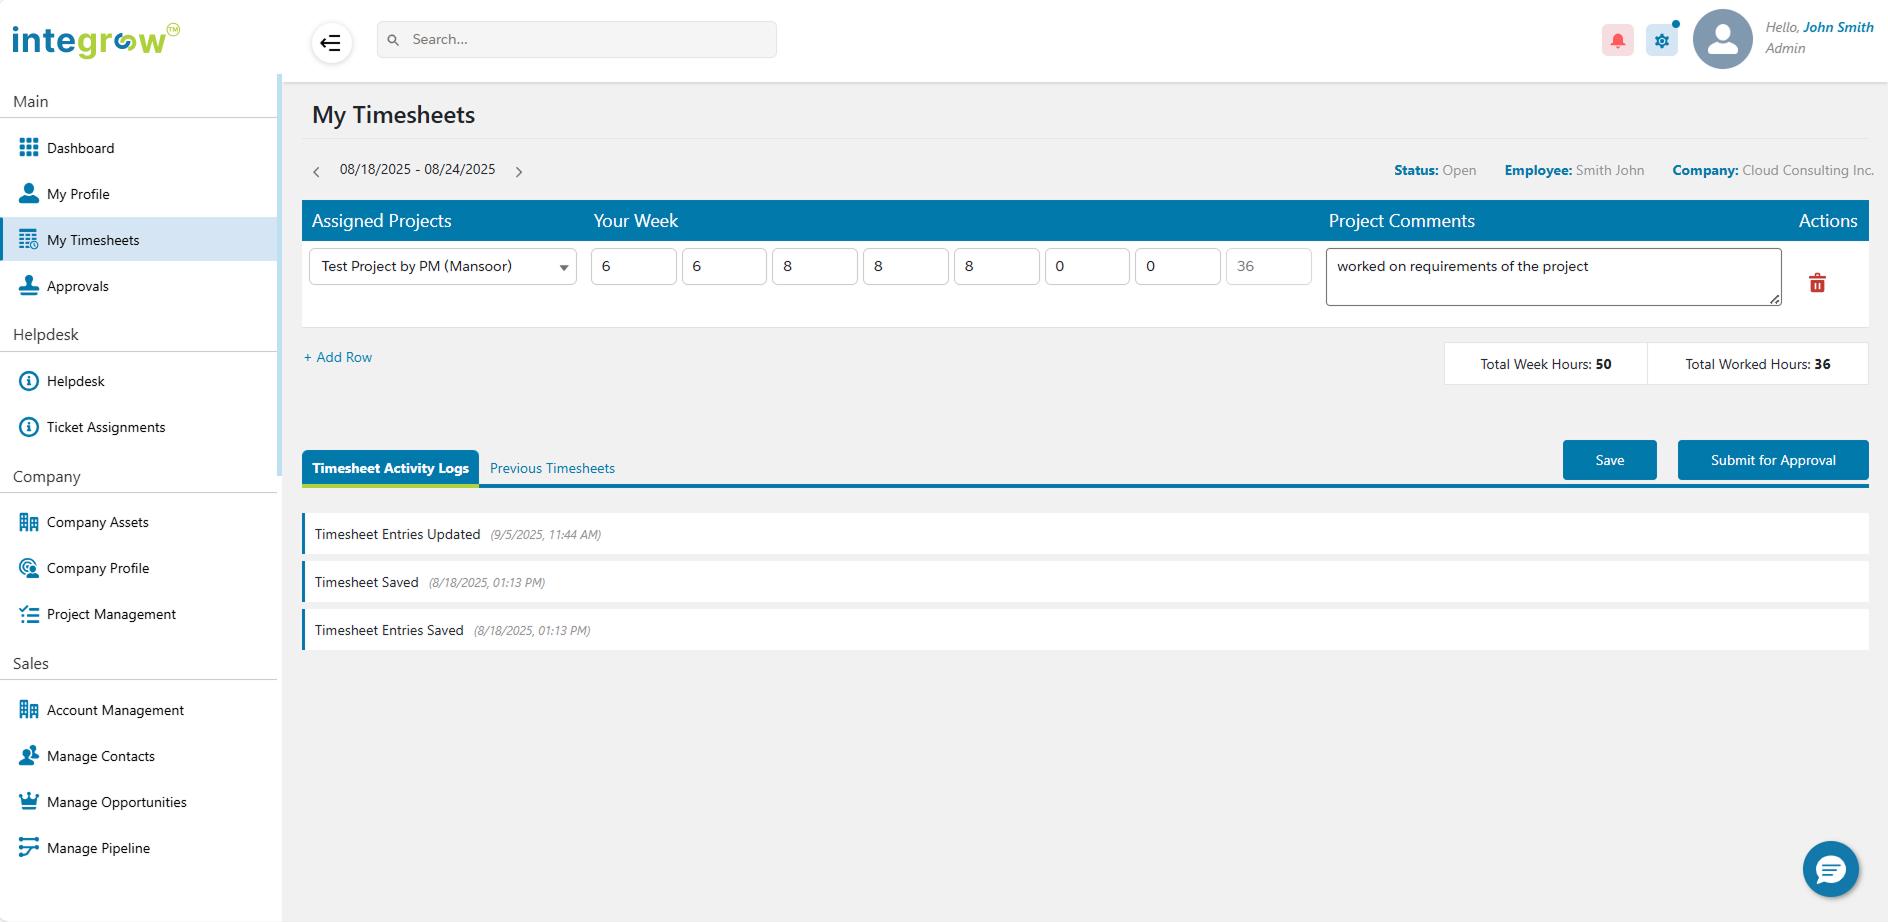Click into the top search field
This screenshot has width=1888, height=922.
[x=576, y=40]
